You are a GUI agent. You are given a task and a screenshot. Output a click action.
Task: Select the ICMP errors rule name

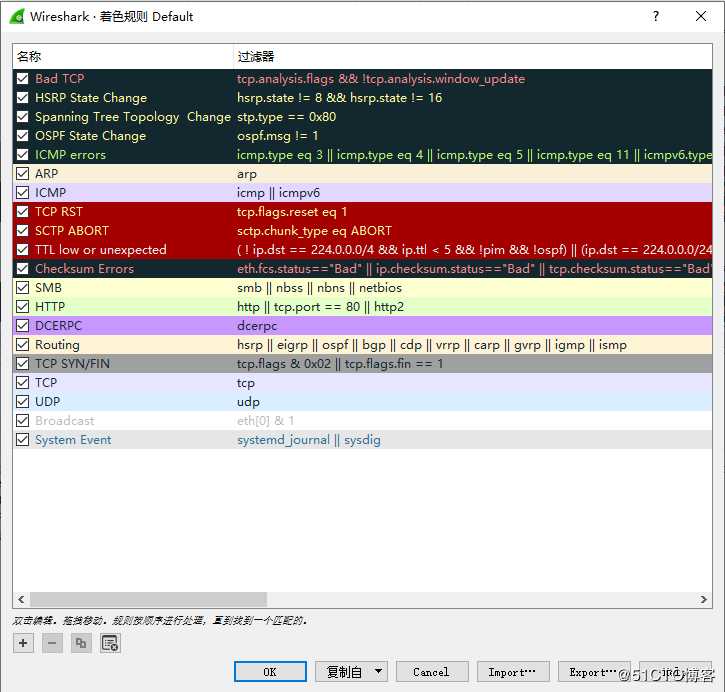click(70, 154)
